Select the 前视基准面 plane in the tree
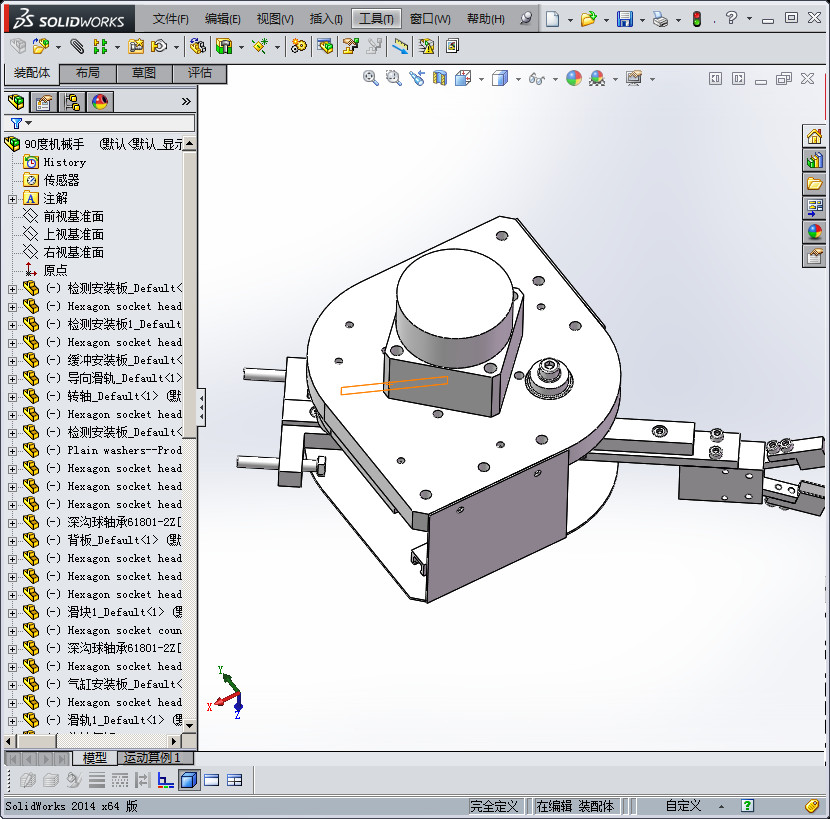The height and width of the screenshot is (819, 830). coord(74,217)
